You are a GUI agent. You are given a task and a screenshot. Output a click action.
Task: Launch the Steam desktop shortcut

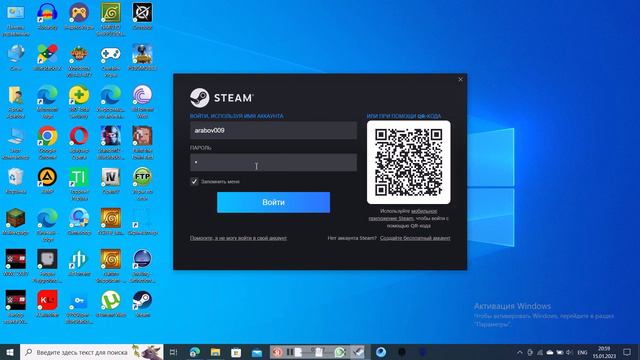(x=142, y=300)
